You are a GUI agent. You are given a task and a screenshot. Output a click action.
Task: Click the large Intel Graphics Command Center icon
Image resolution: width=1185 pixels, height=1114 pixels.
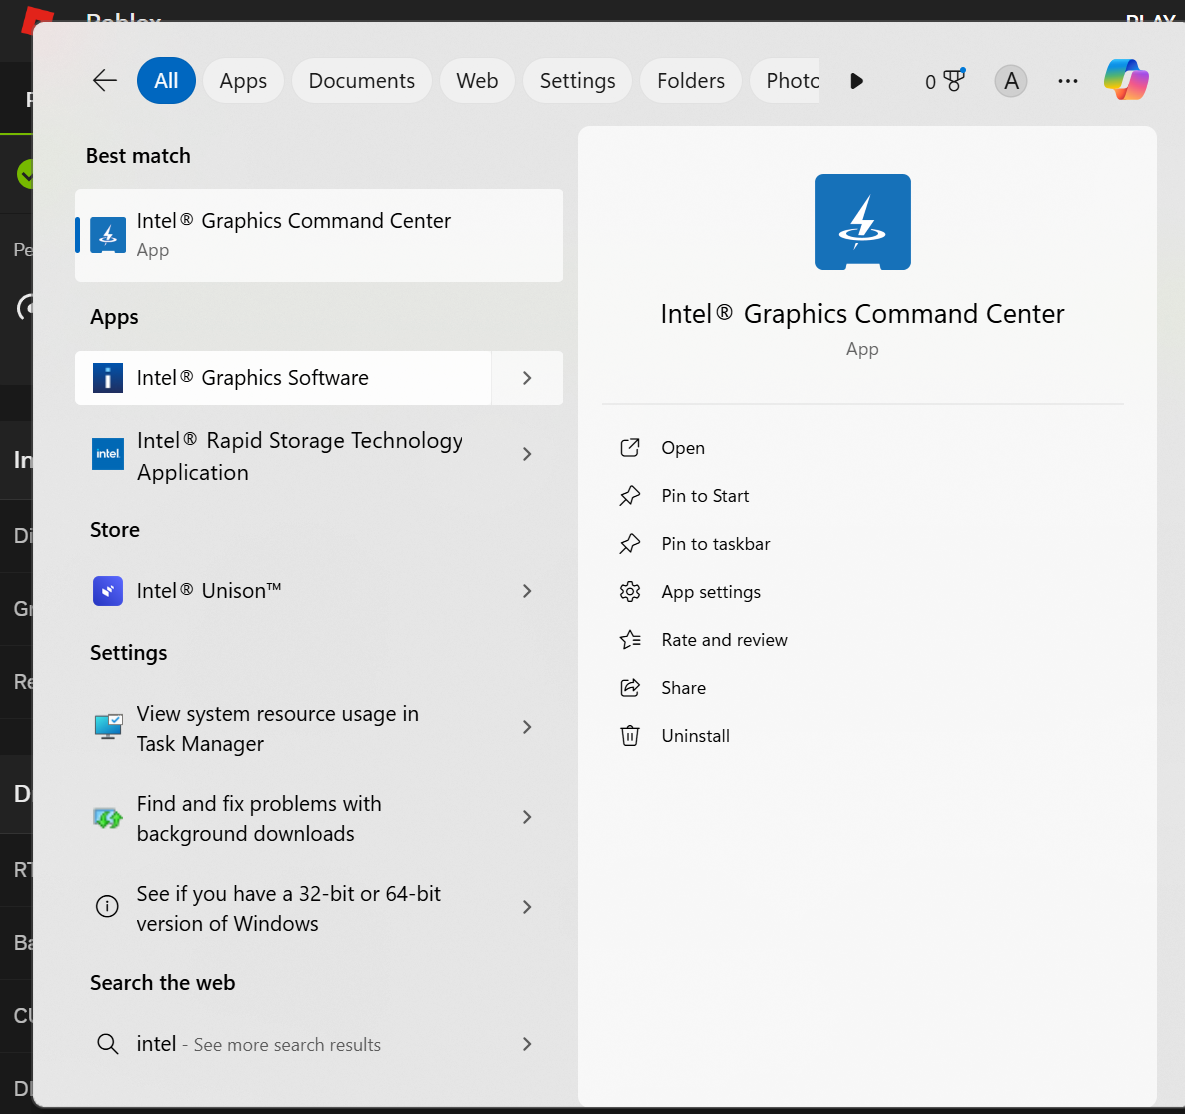862,222
